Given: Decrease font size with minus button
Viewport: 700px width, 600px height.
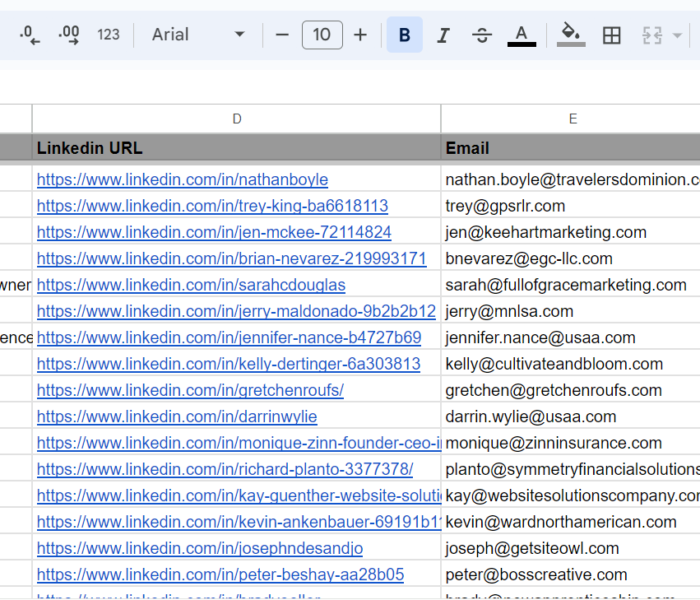Looking at the screenshot, I should [x=282, y=35].
